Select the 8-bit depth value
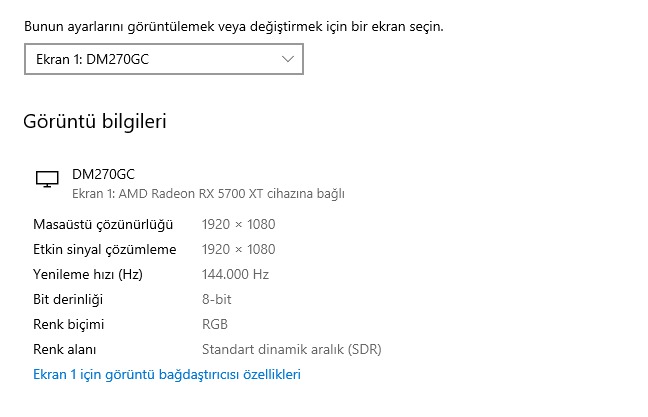This screenshot has height=417, width=648. (x=218, y=299)
